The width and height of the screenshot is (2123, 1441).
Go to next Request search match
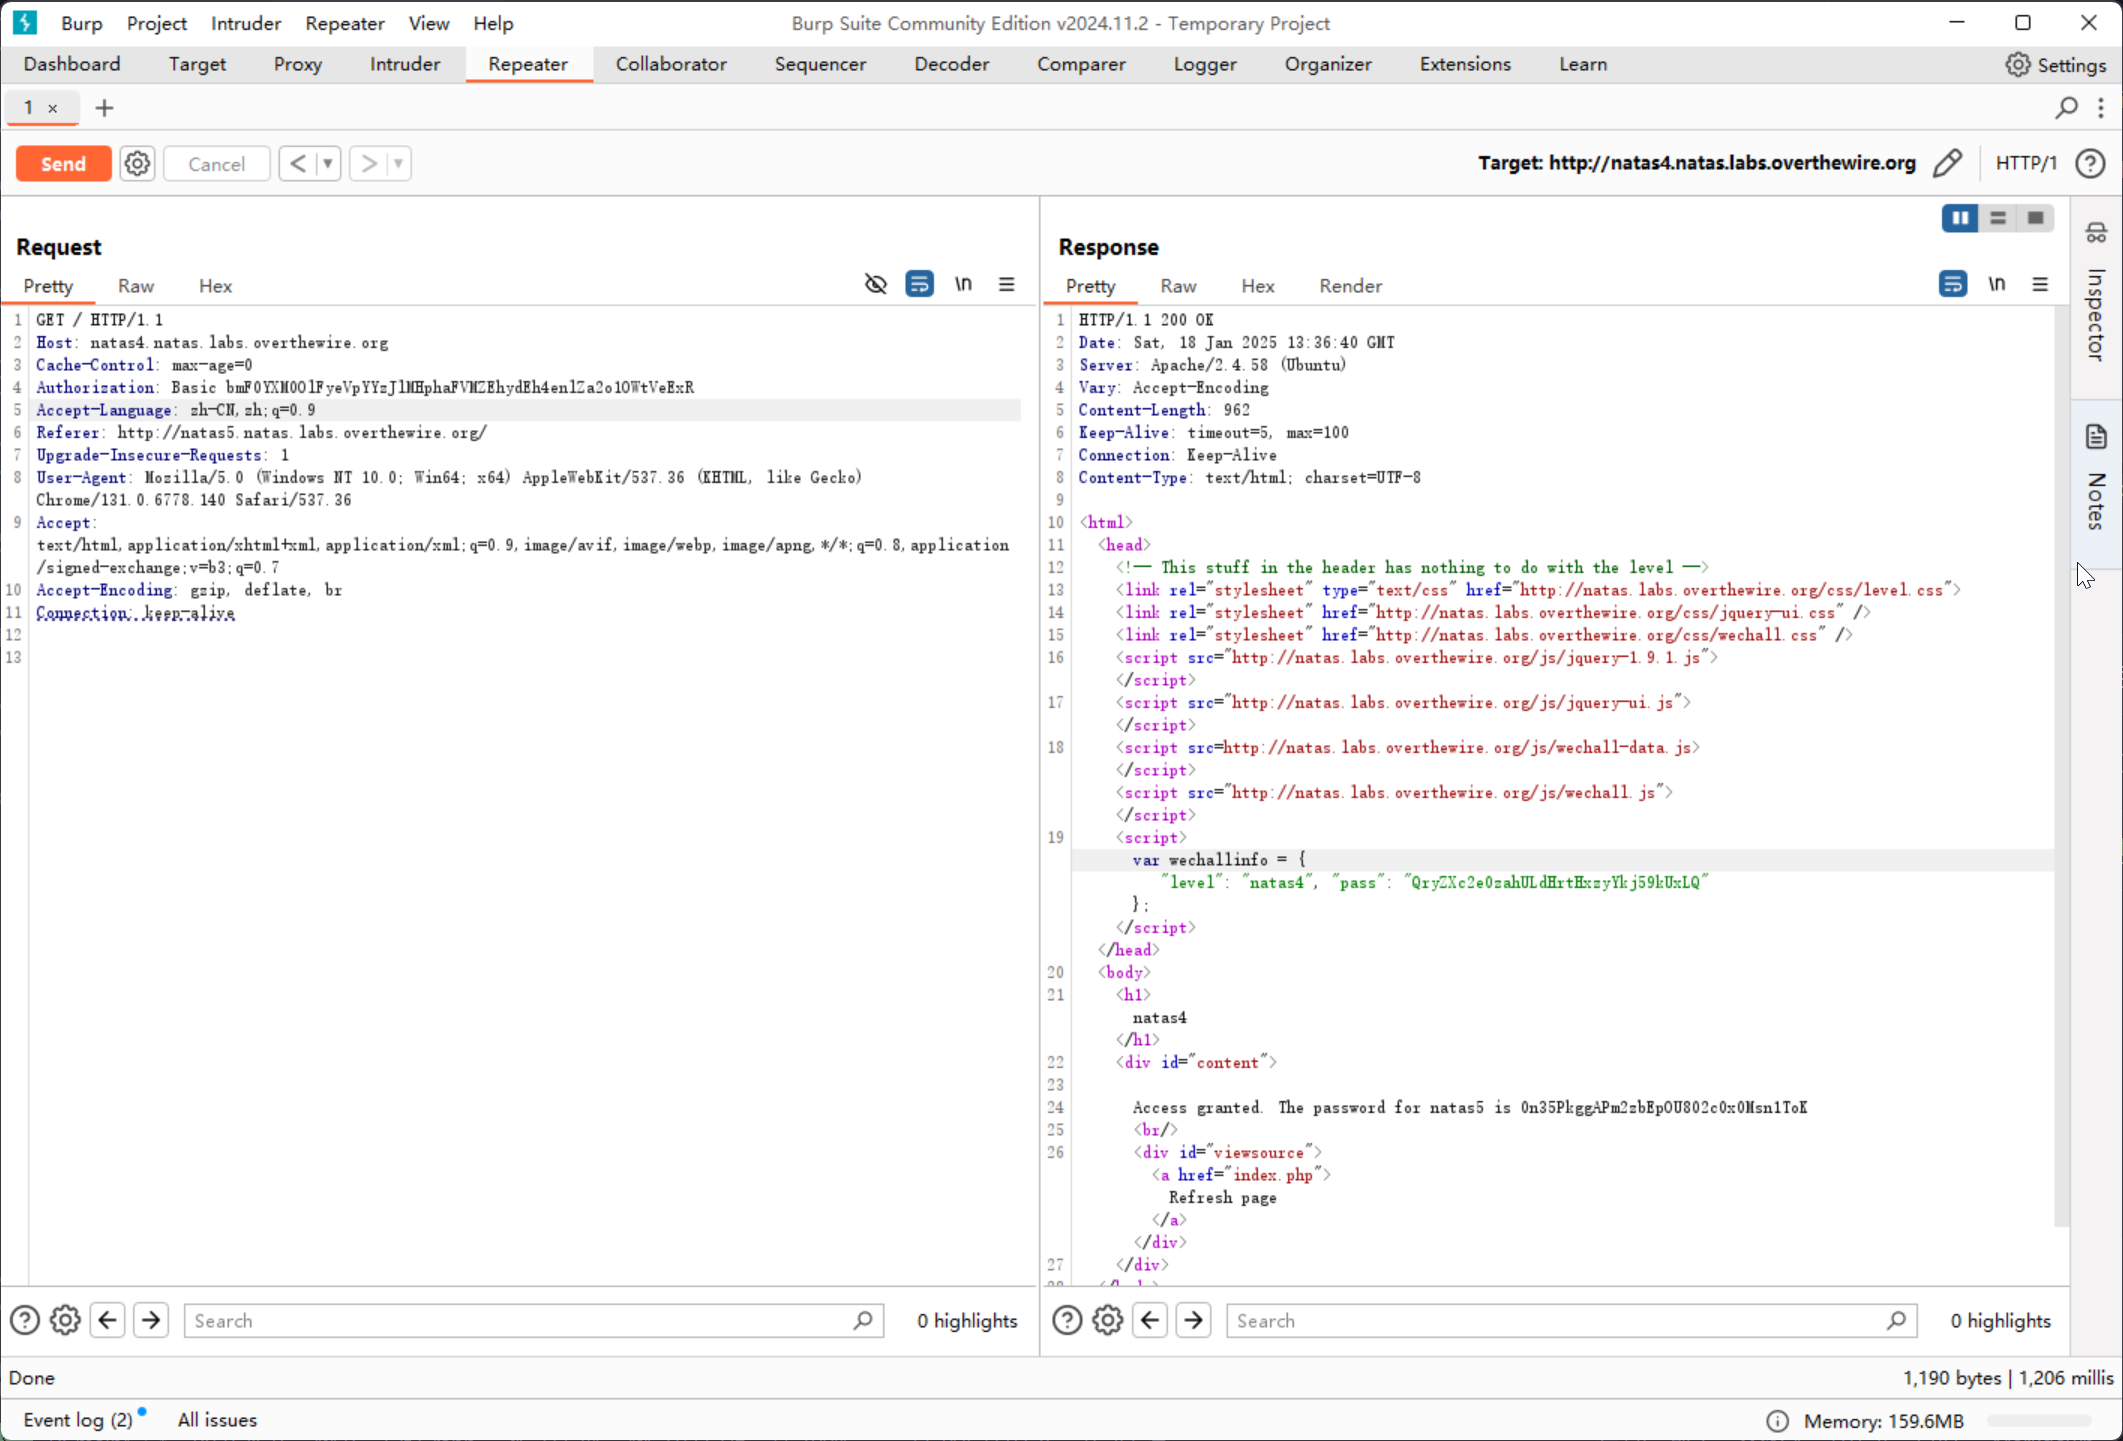point(151,1321)
